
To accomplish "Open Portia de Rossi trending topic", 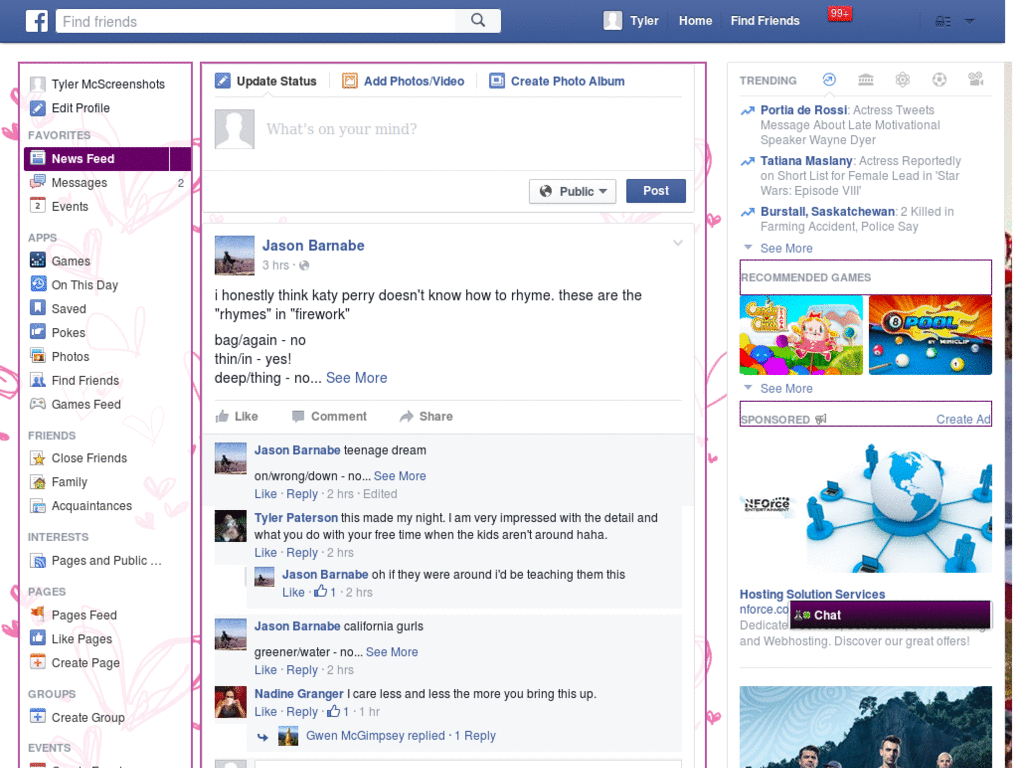I will click(x=803, y=110).
